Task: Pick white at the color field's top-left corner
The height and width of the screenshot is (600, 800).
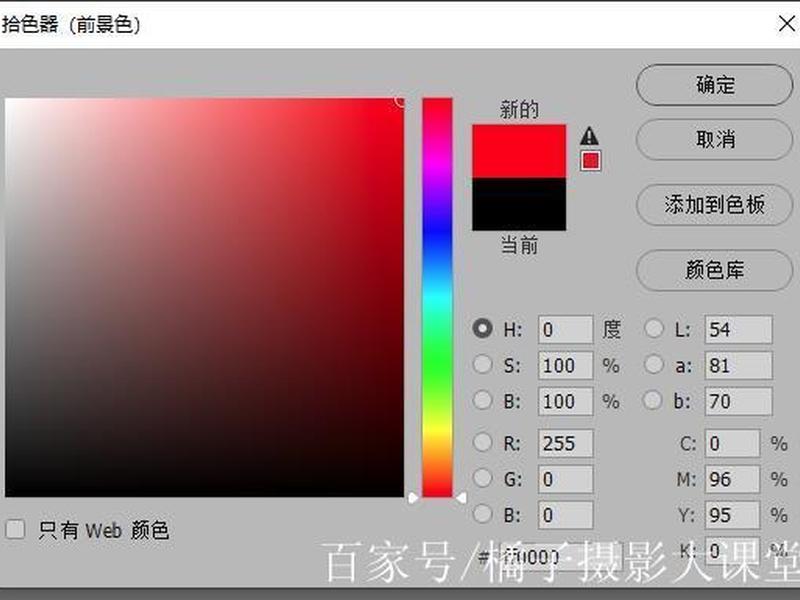Action: 7,101
